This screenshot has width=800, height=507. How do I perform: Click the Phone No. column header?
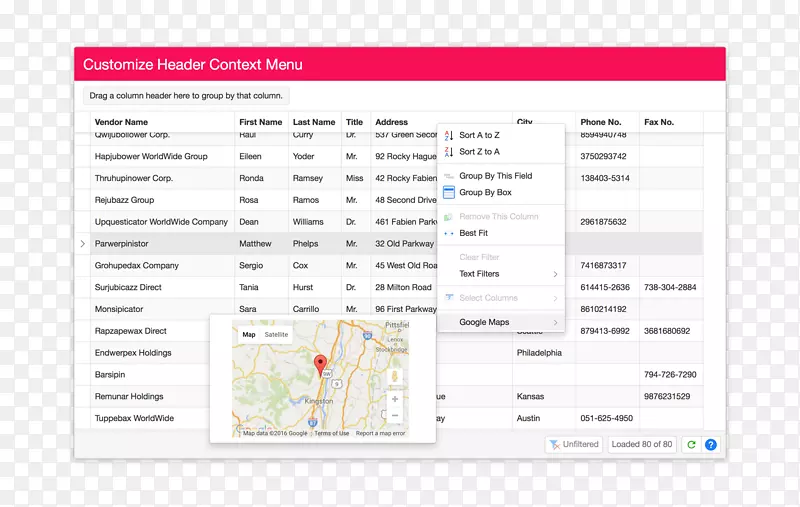click(x=607, y=122)
